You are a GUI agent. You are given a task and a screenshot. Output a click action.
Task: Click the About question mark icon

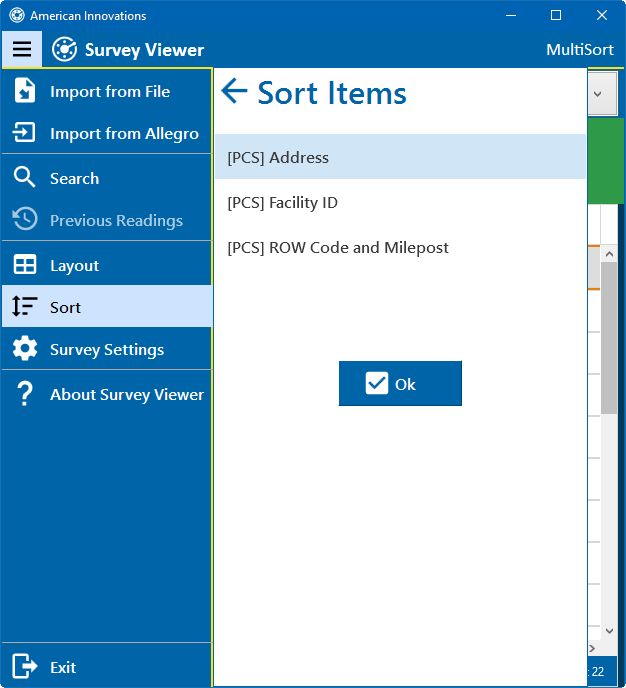tap(25, 394)
